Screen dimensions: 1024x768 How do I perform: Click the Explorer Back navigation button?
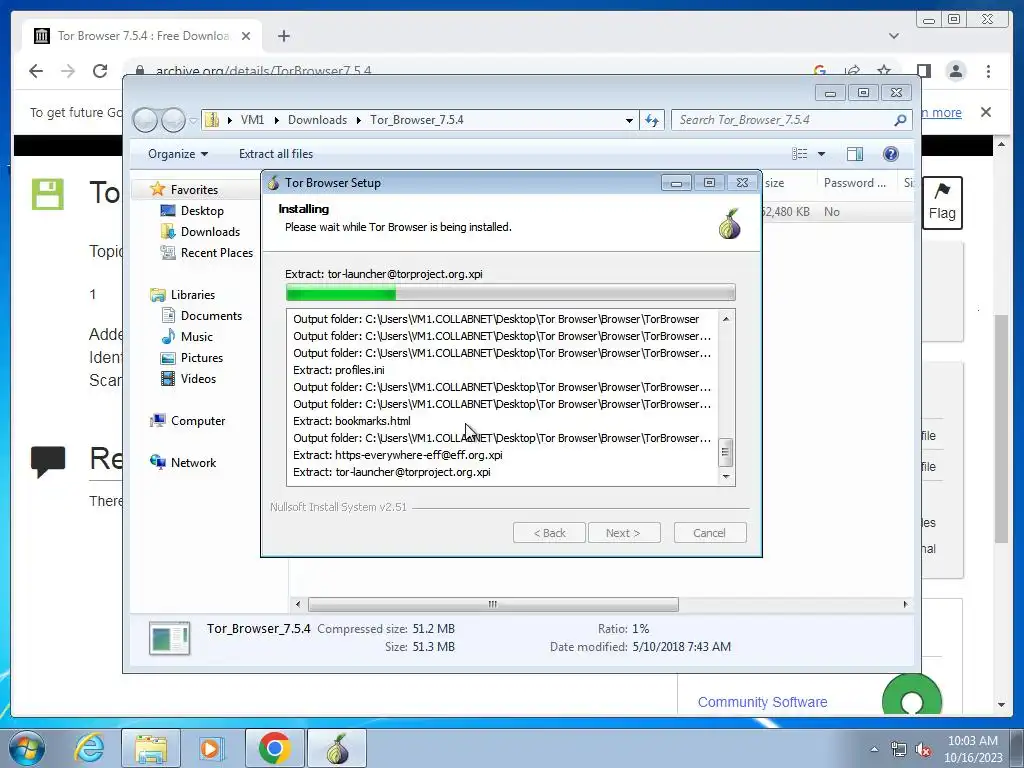pyautogui.click(x=145, y=120)
